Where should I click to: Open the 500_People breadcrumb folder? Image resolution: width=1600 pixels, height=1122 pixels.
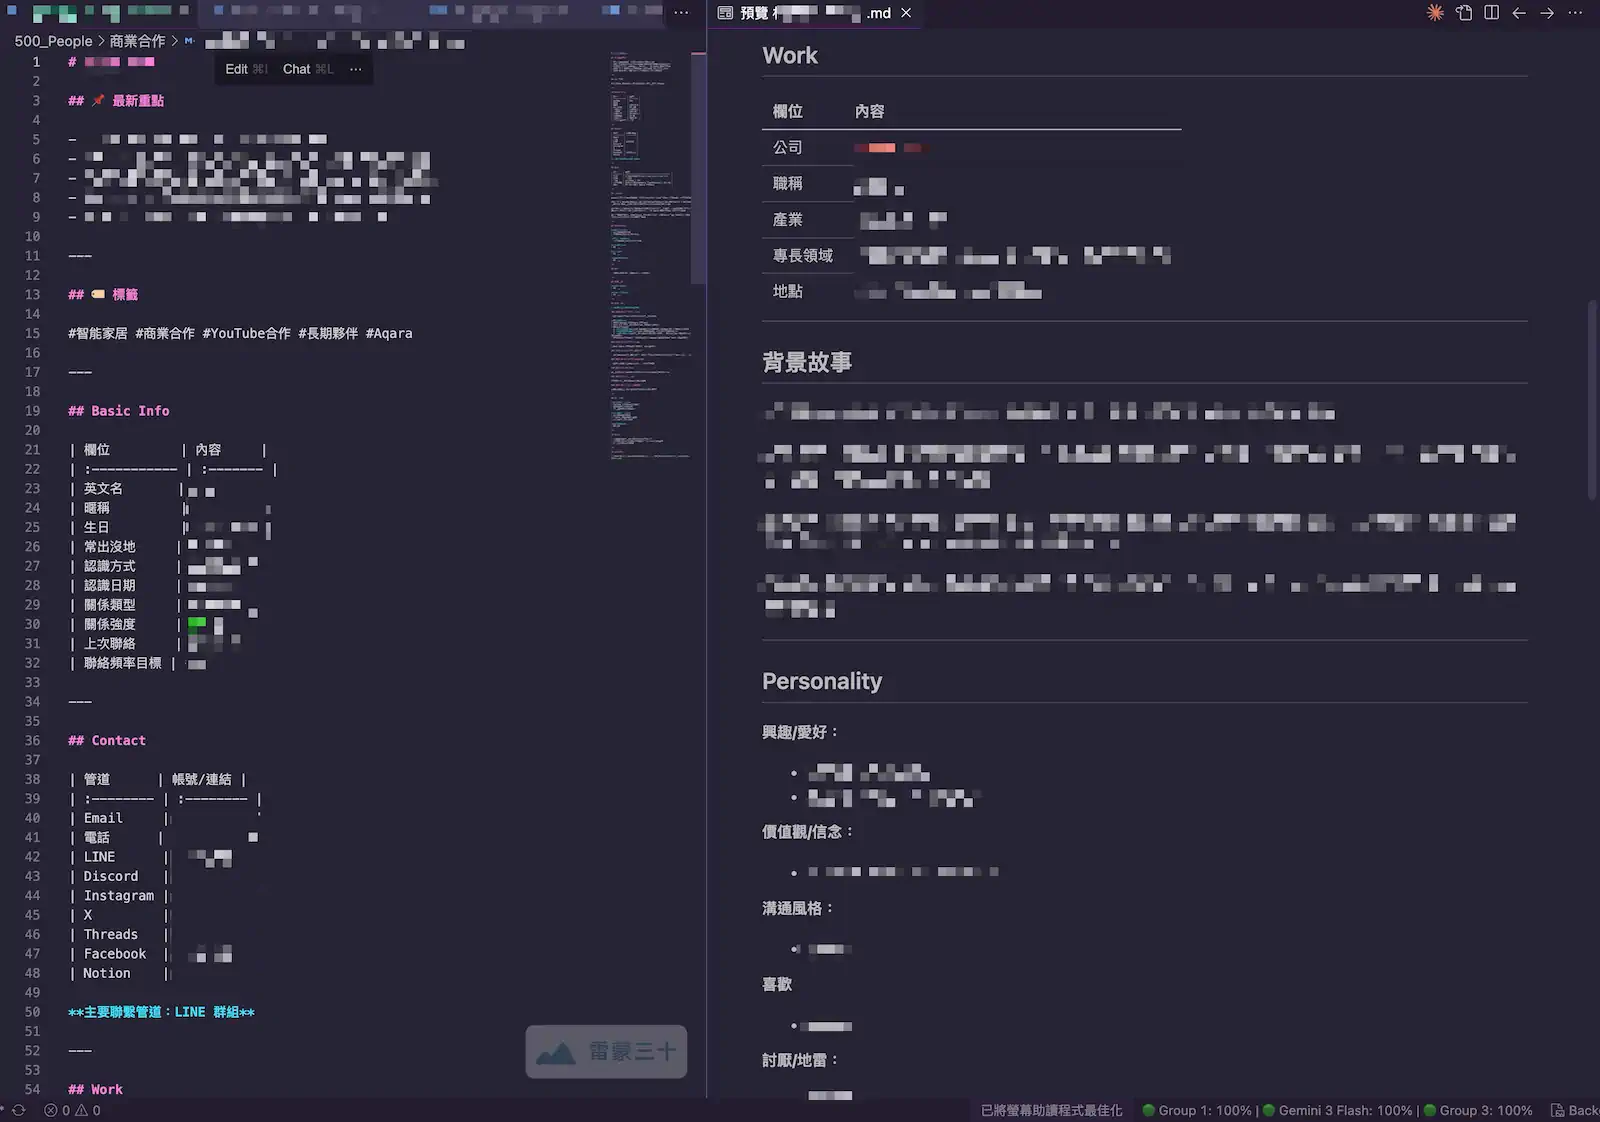pos(53,41)
